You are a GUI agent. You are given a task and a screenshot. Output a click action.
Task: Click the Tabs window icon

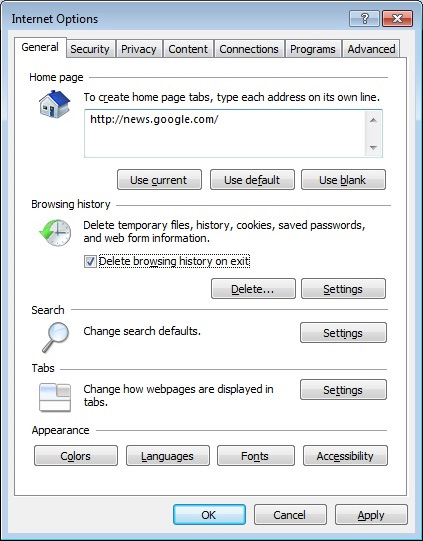click(x=55, y=397)
